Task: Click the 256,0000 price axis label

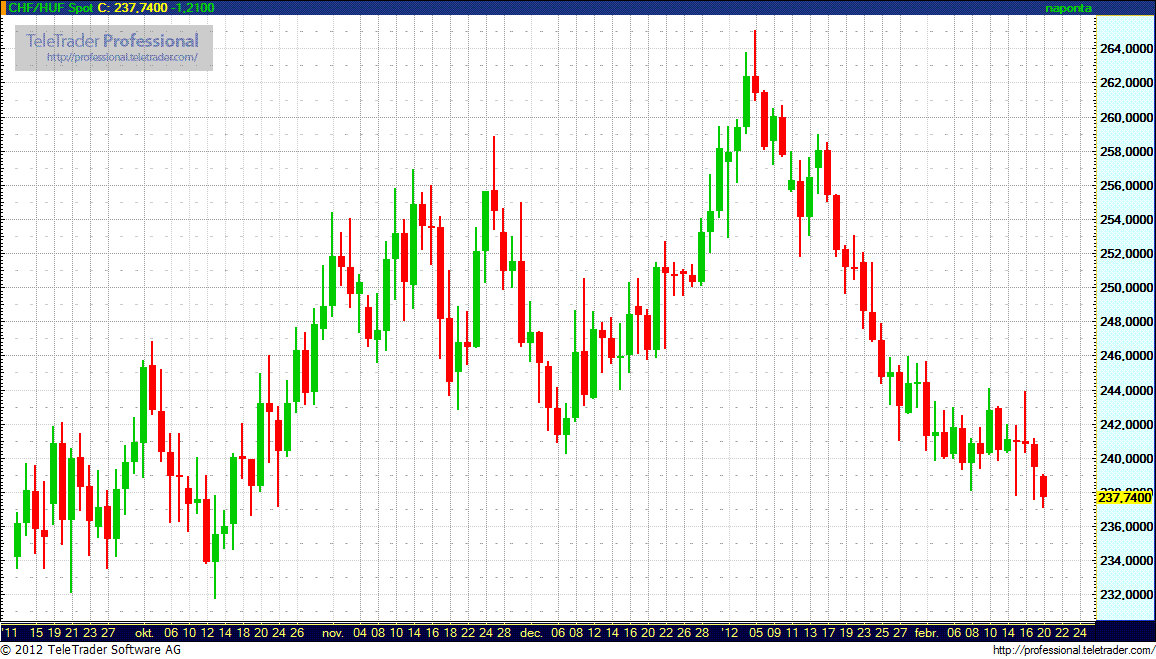Action: click(1125, 186)
